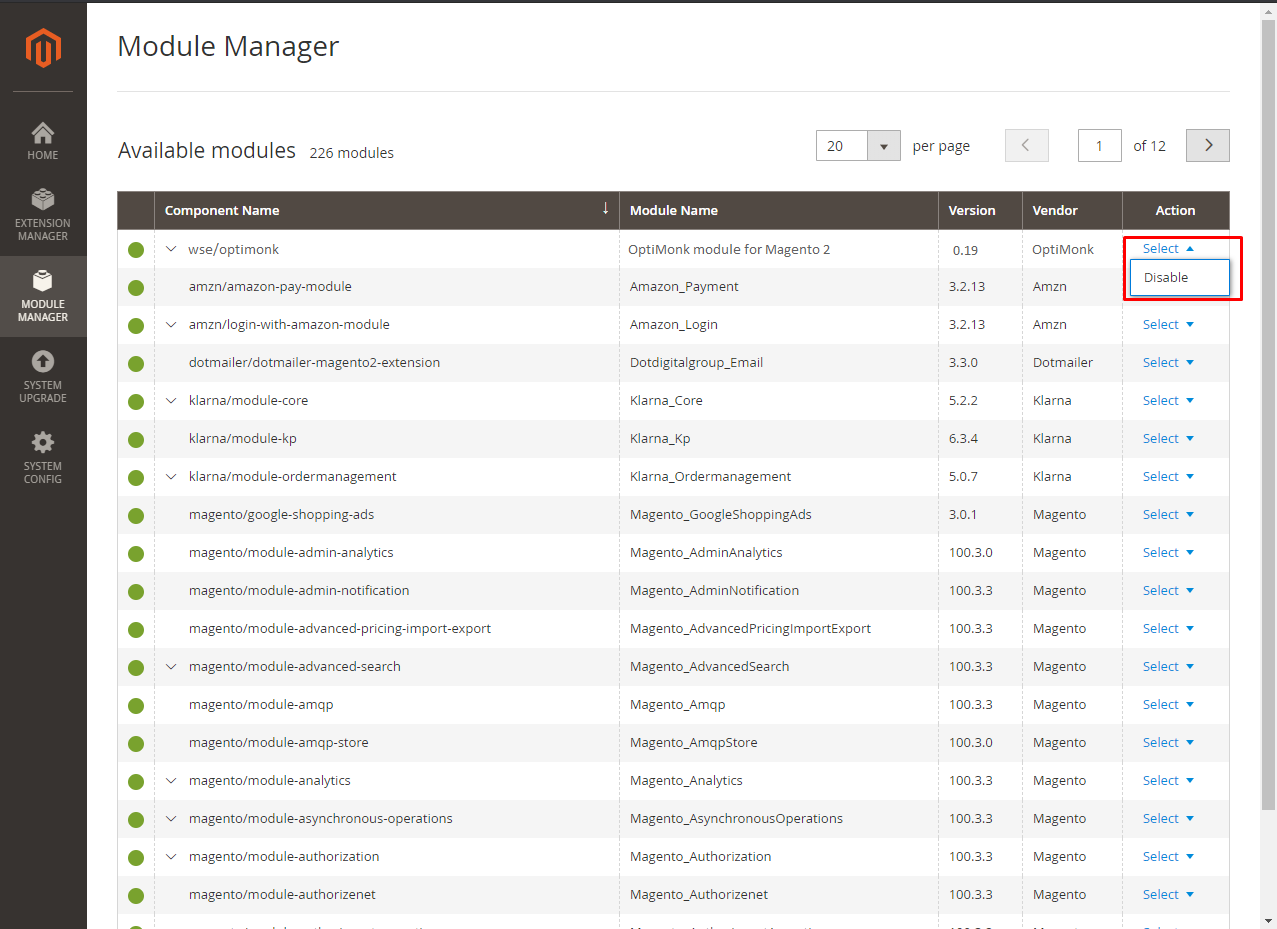
Task: Click the Klarna_Kp module name cell
Action: [x=660, y=439]
